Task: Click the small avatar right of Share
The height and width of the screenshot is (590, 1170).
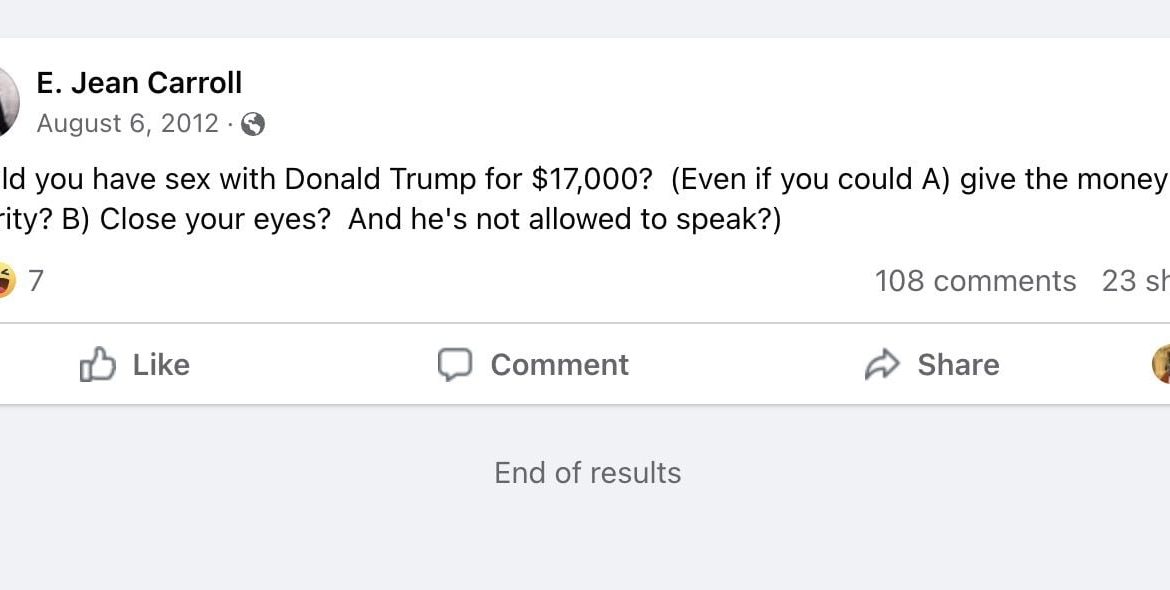Action: 1161,365
